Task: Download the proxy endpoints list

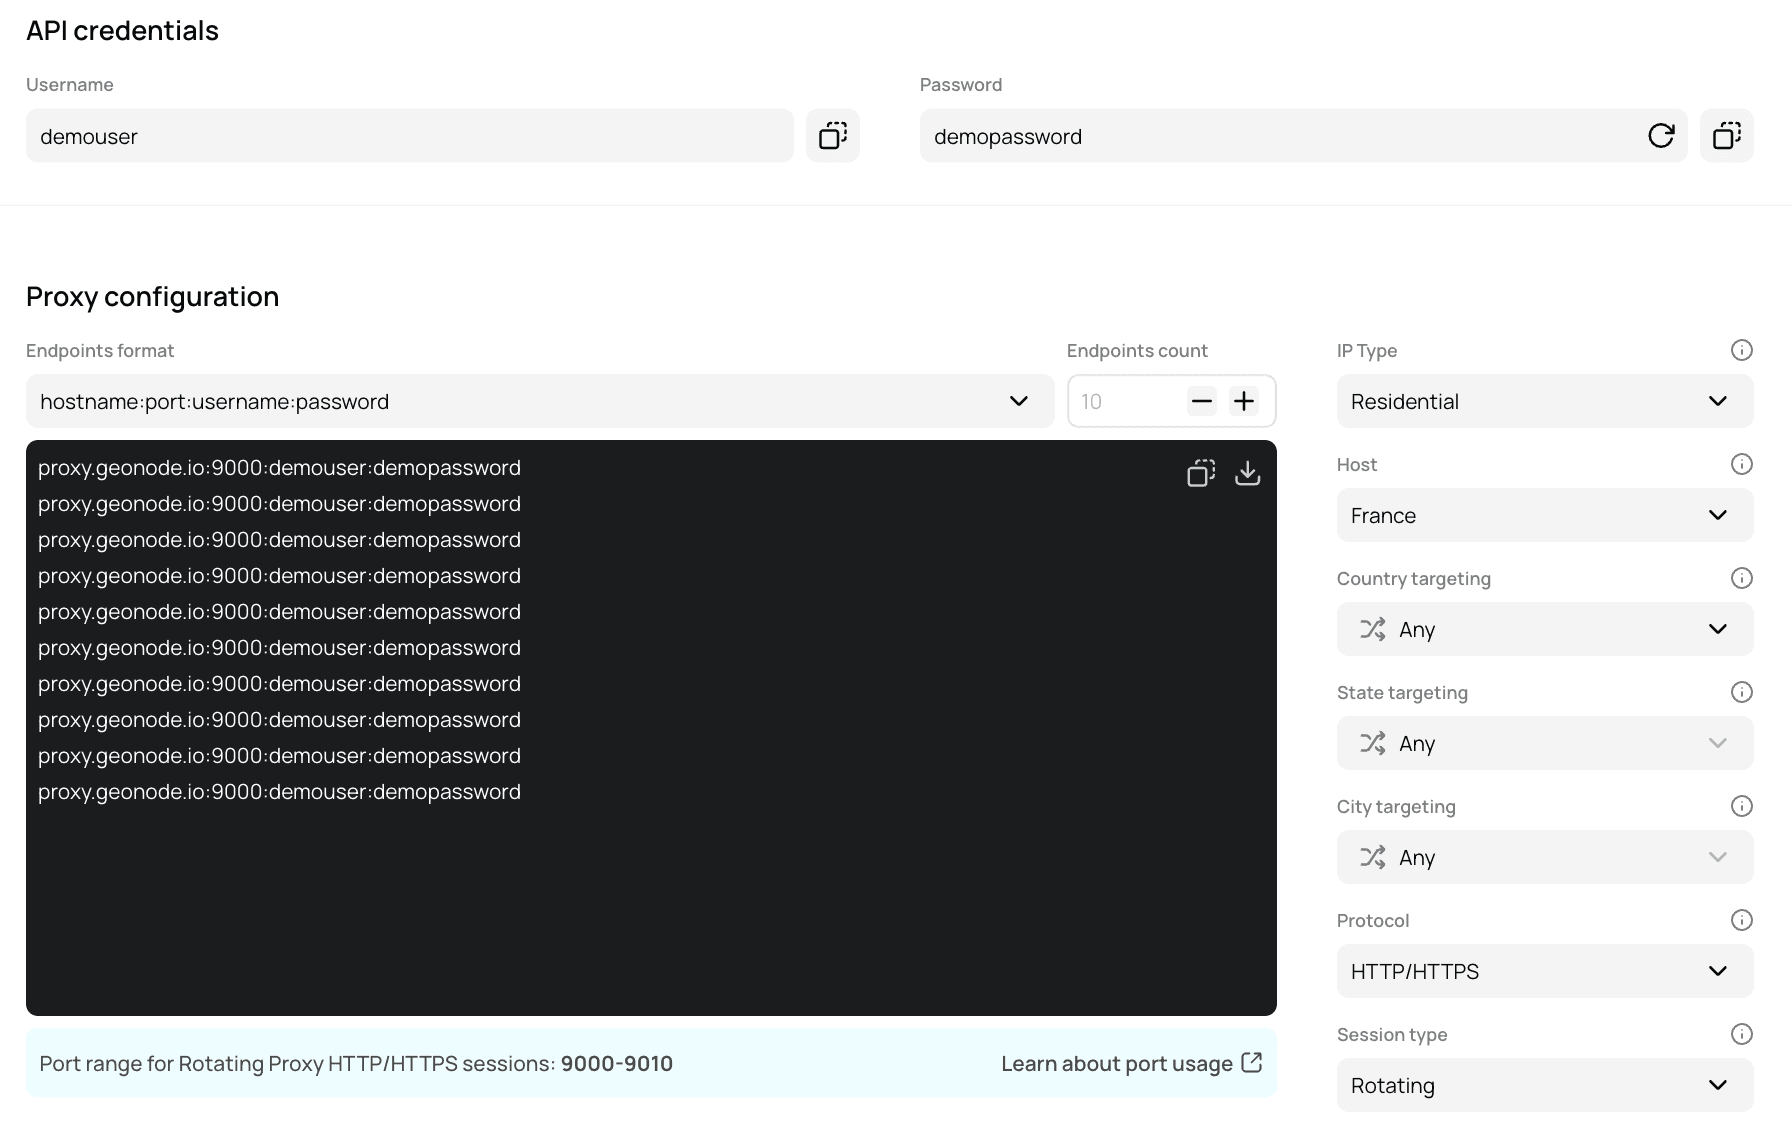Action: tap(1248, 472)
